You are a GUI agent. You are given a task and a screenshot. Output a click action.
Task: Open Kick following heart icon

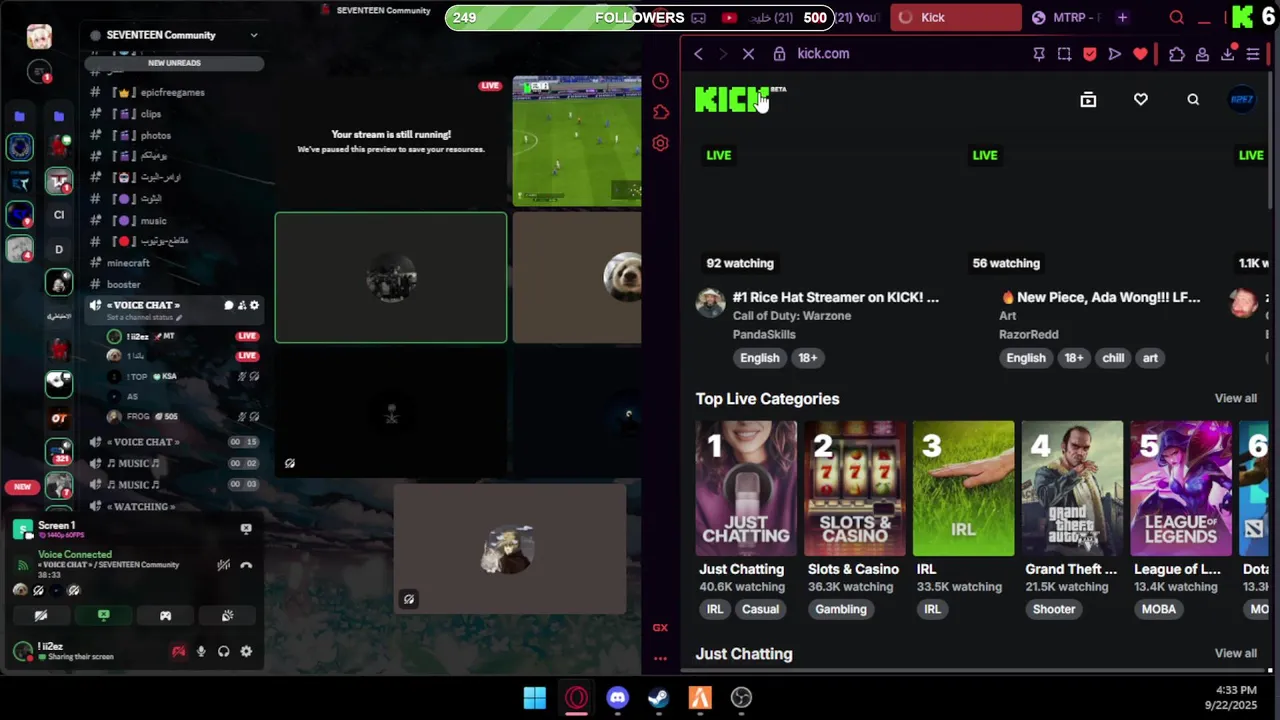coord(1141,99)
